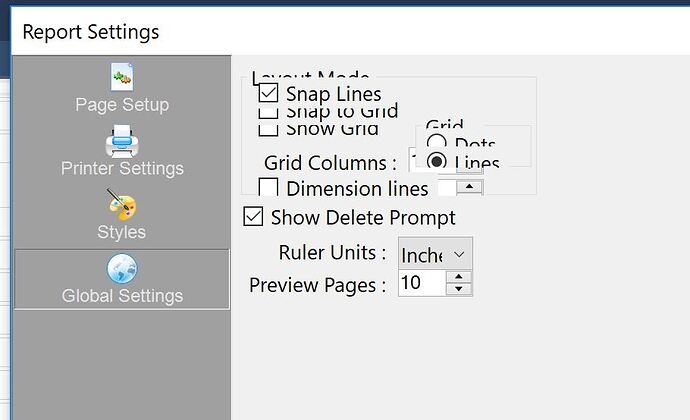Click the Styles text label

coord(121,232)
